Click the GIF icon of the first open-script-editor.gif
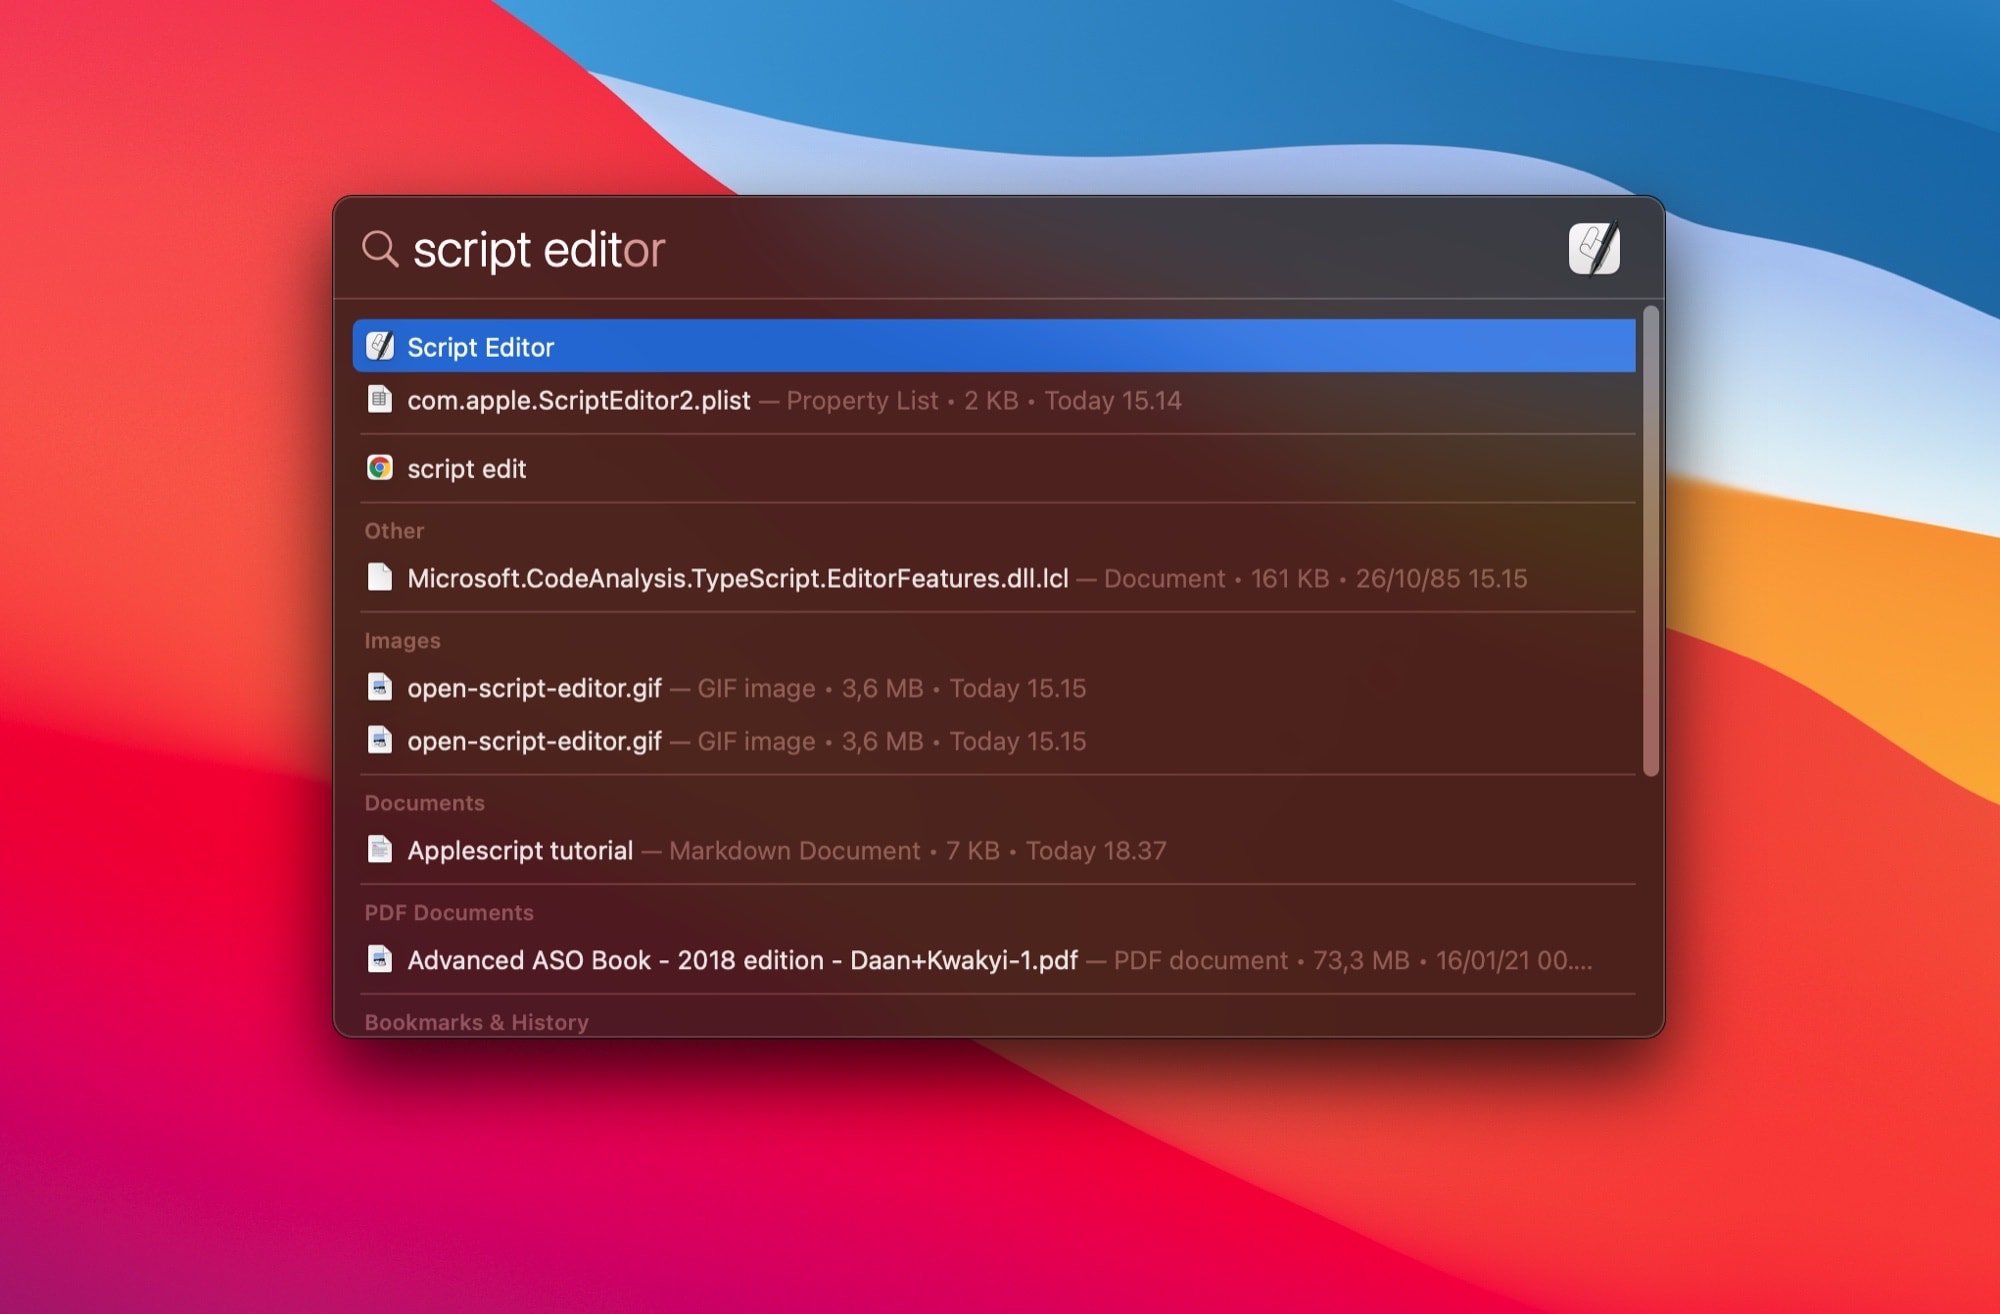2000x1314 pixels. pos(381,688)
